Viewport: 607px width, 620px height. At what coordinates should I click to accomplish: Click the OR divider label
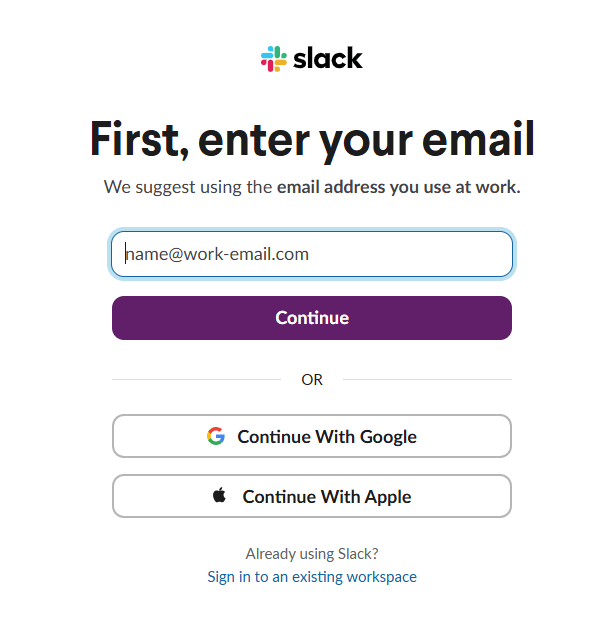pyautogui.click(x=312, y=380)
